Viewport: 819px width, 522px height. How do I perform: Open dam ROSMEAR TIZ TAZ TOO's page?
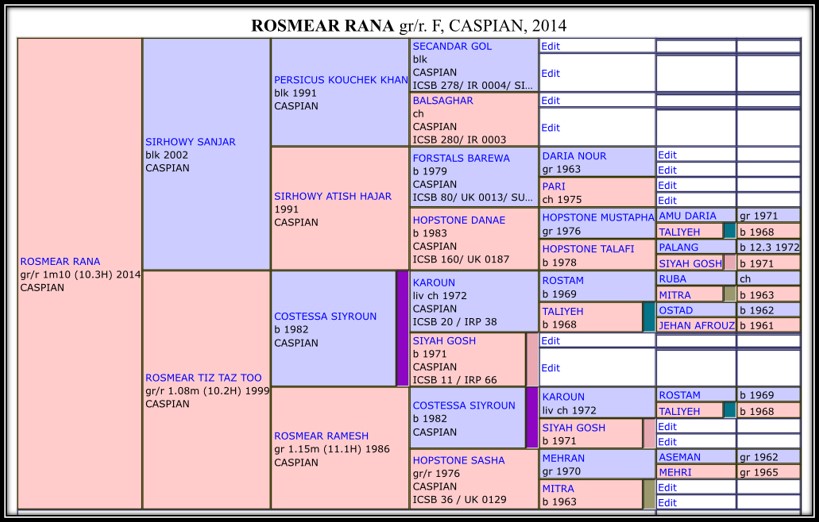[x=203, y=377]
